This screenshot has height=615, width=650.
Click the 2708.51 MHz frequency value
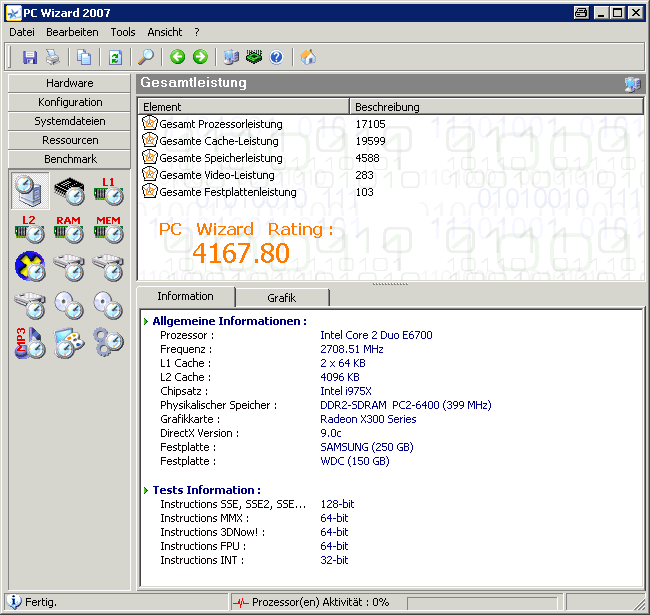[x=352, y=349]
